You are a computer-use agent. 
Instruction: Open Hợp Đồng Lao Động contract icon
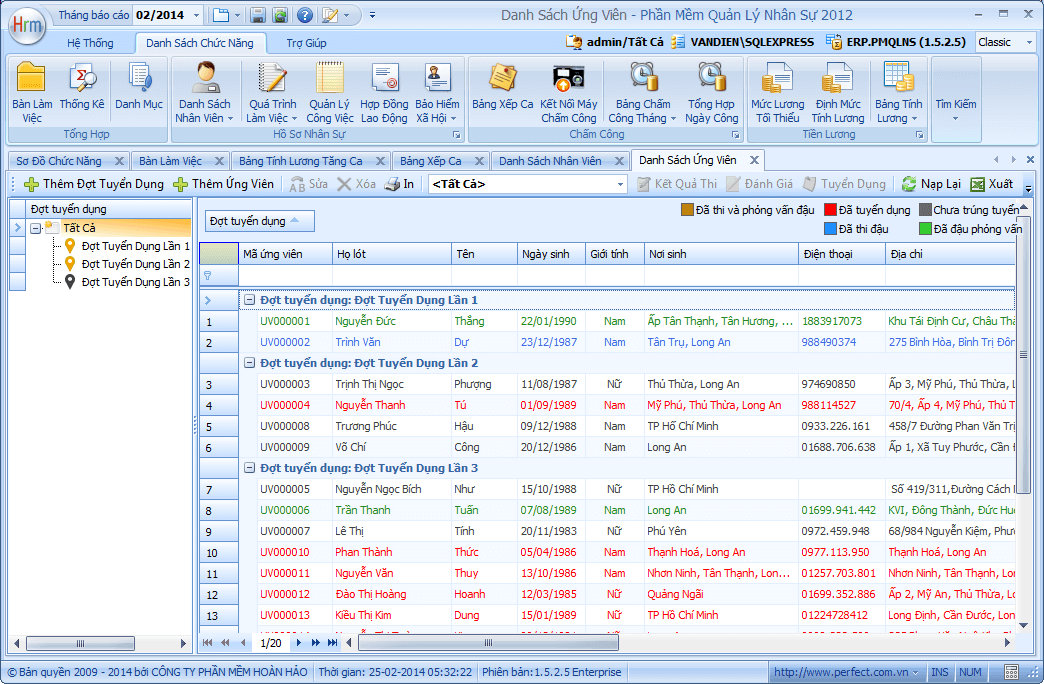coord(384,92)
